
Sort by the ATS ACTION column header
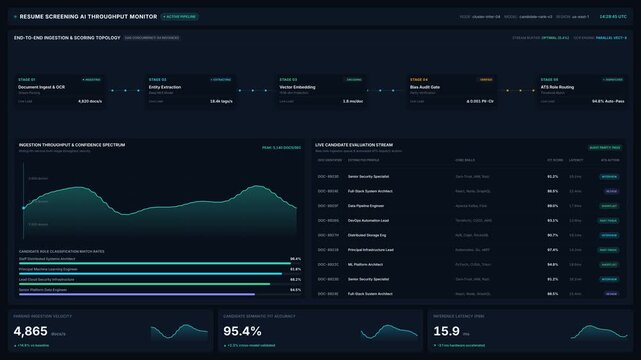coord(610,160)
